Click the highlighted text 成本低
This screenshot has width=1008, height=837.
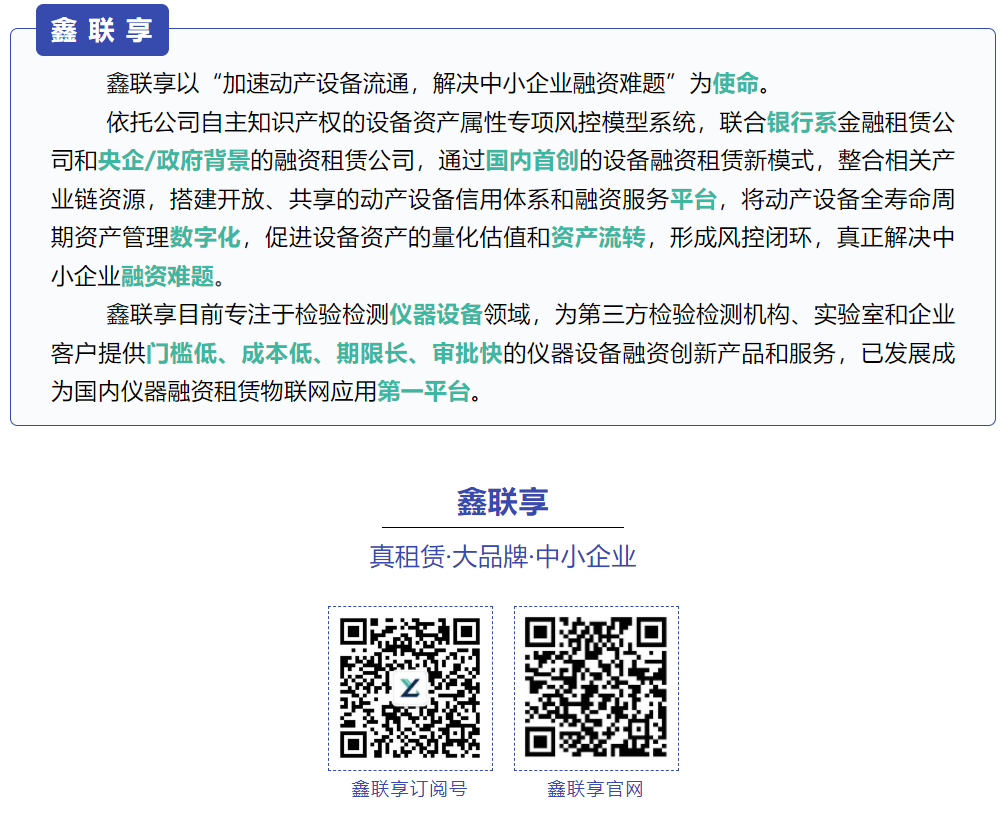(277, 353)
